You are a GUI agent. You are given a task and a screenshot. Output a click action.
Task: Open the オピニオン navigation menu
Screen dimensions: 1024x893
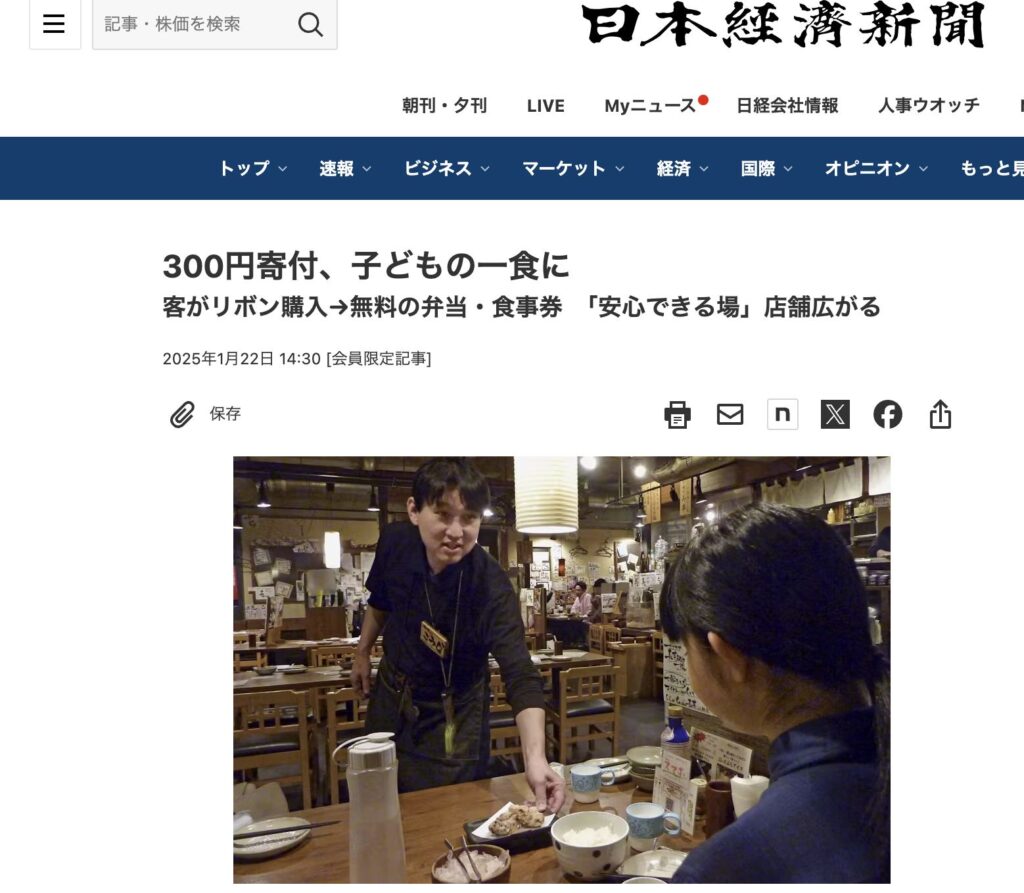click(x=876, y=169)
